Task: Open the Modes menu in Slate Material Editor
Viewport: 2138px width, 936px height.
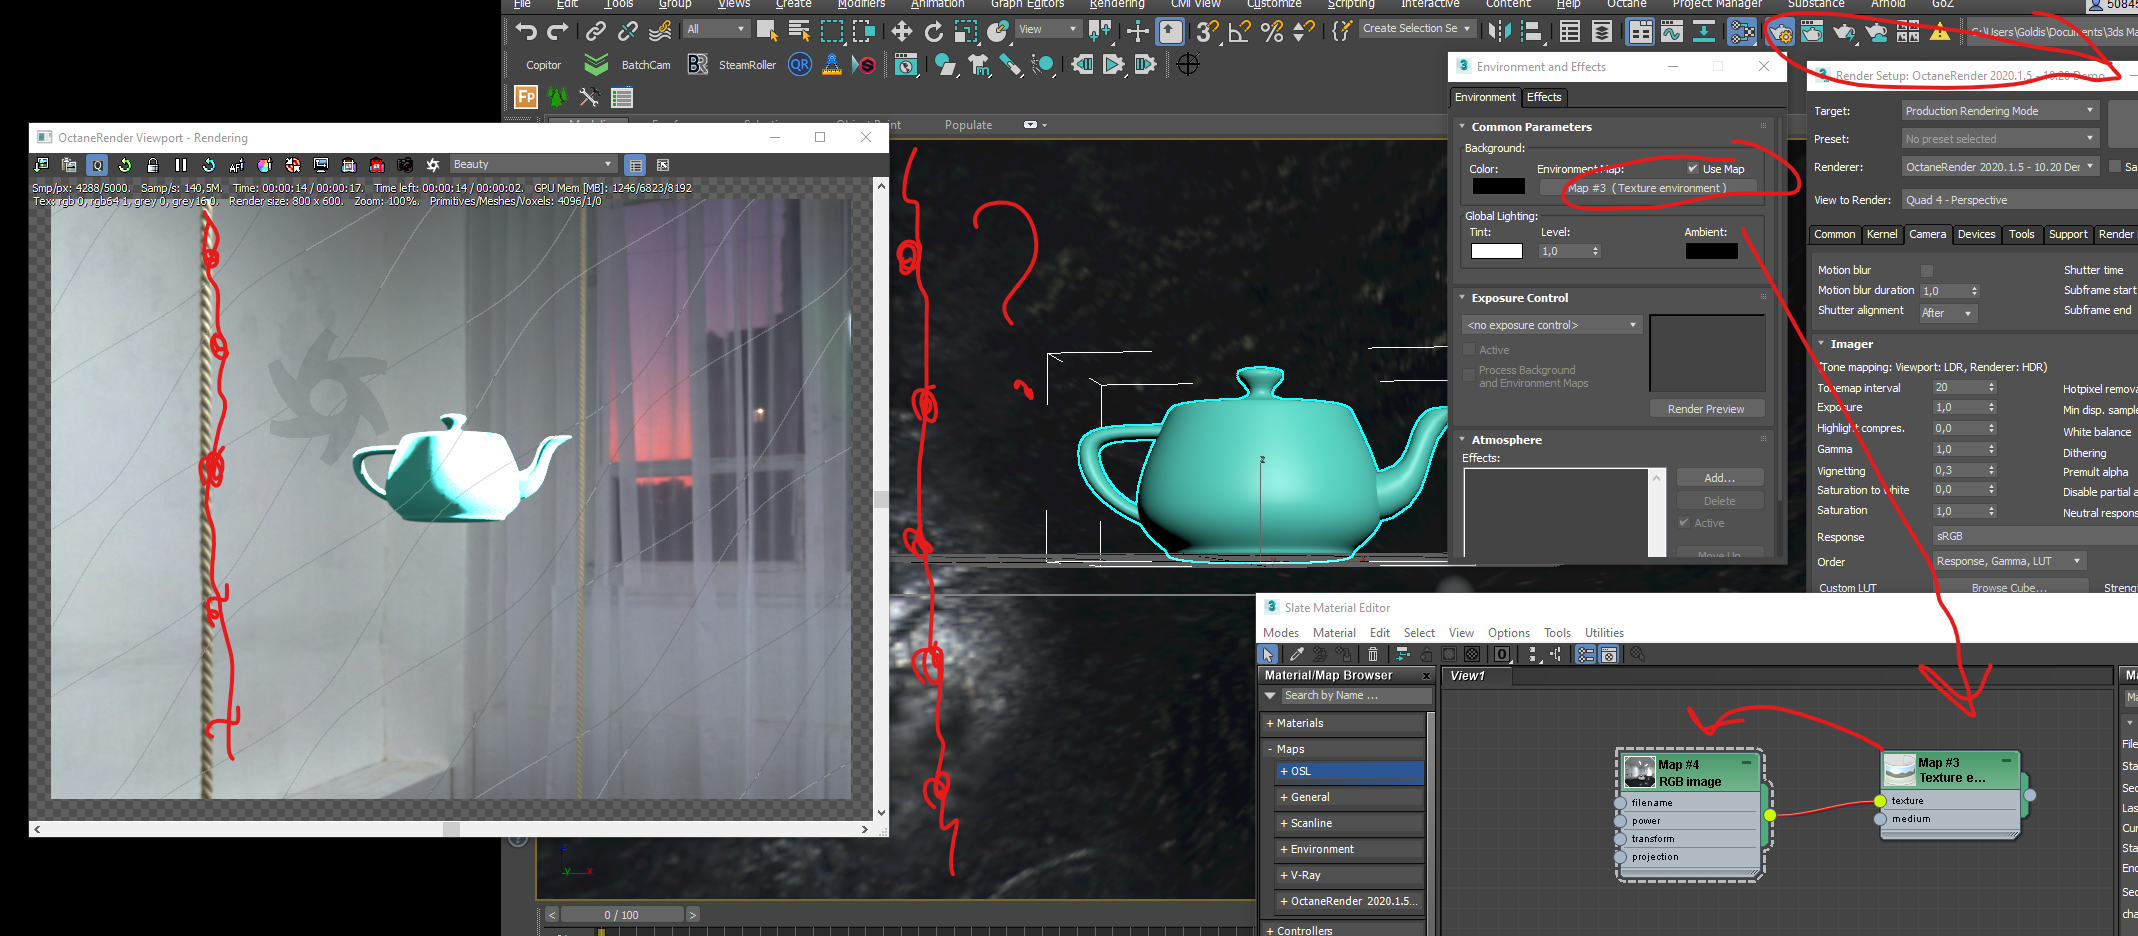Action: pyautogui.click(x=1281, y=633)
